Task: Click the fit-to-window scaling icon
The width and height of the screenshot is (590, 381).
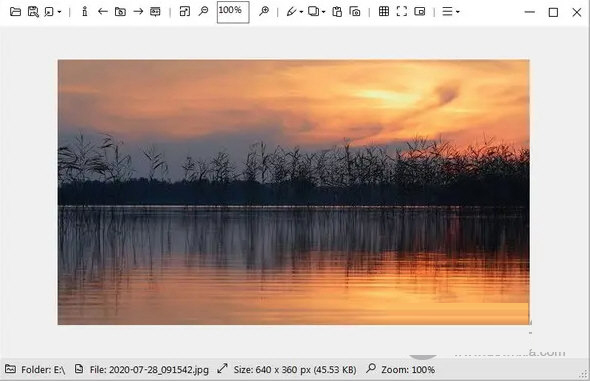Action: click(185, 12)
